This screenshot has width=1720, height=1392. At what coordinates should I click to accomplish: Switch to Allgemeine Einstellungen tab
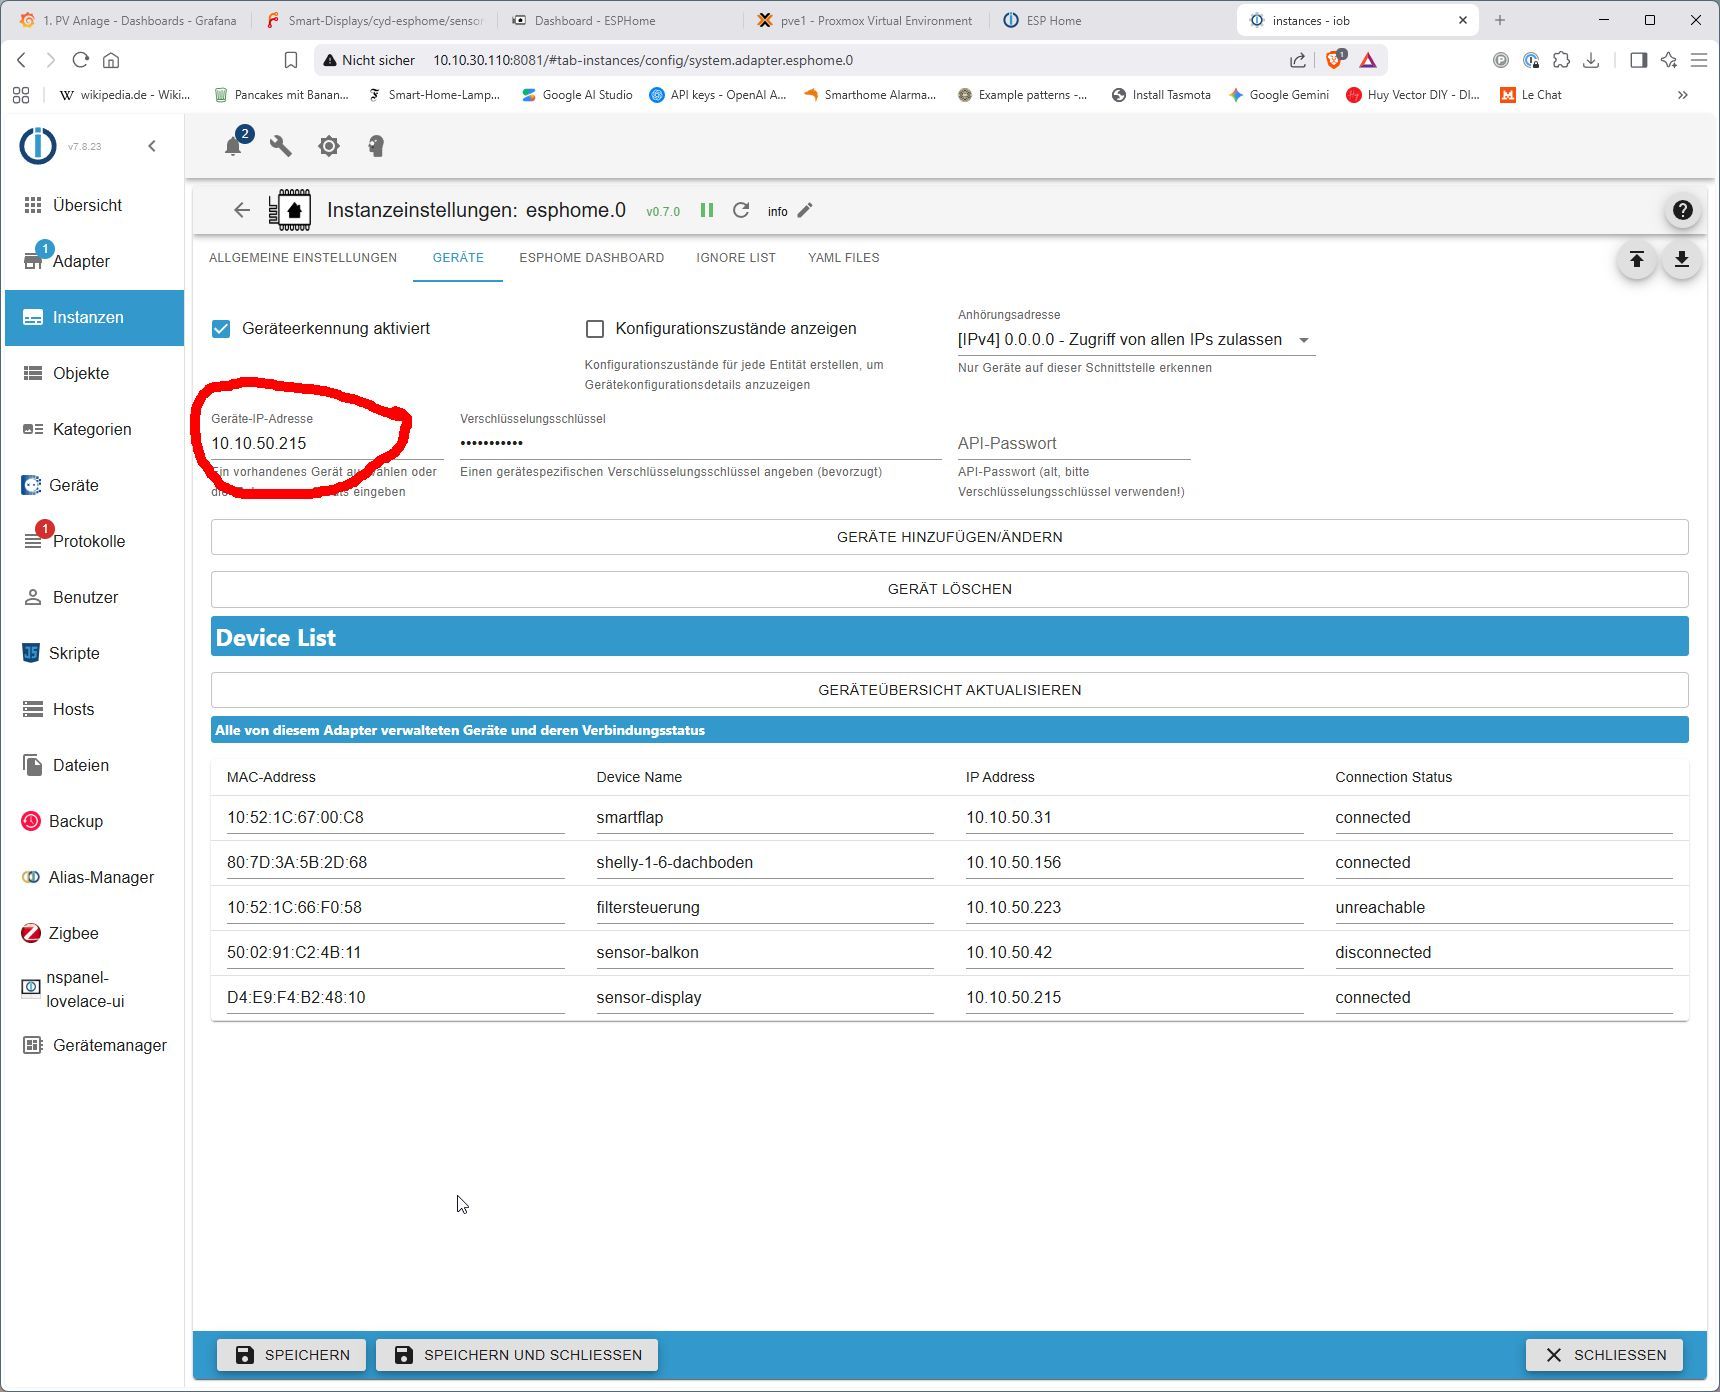click(303, 258)
